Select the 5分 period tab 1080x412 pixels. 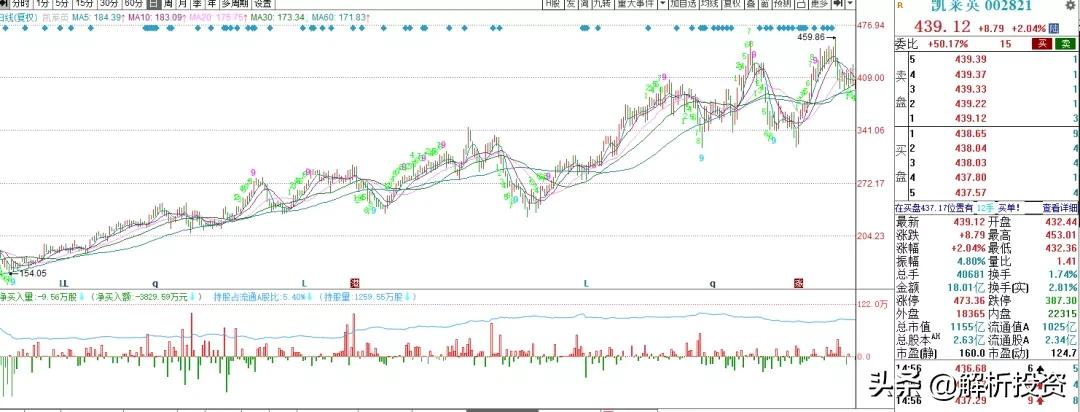63,3
